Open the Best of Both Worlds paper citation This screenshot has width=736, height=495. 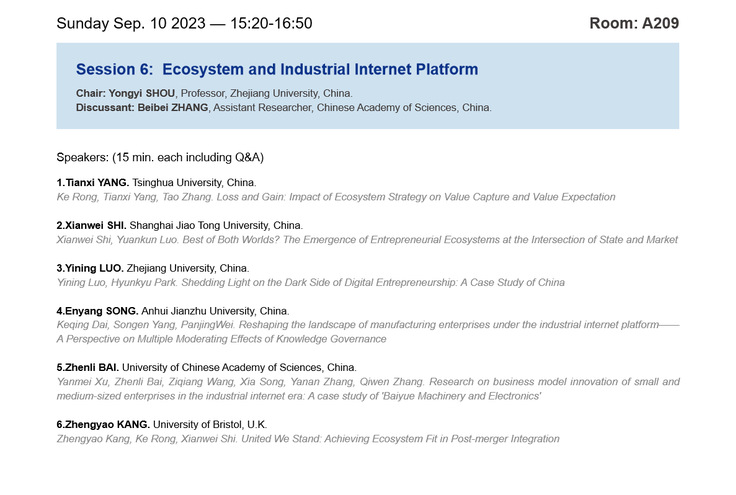(x=367, y=240)
